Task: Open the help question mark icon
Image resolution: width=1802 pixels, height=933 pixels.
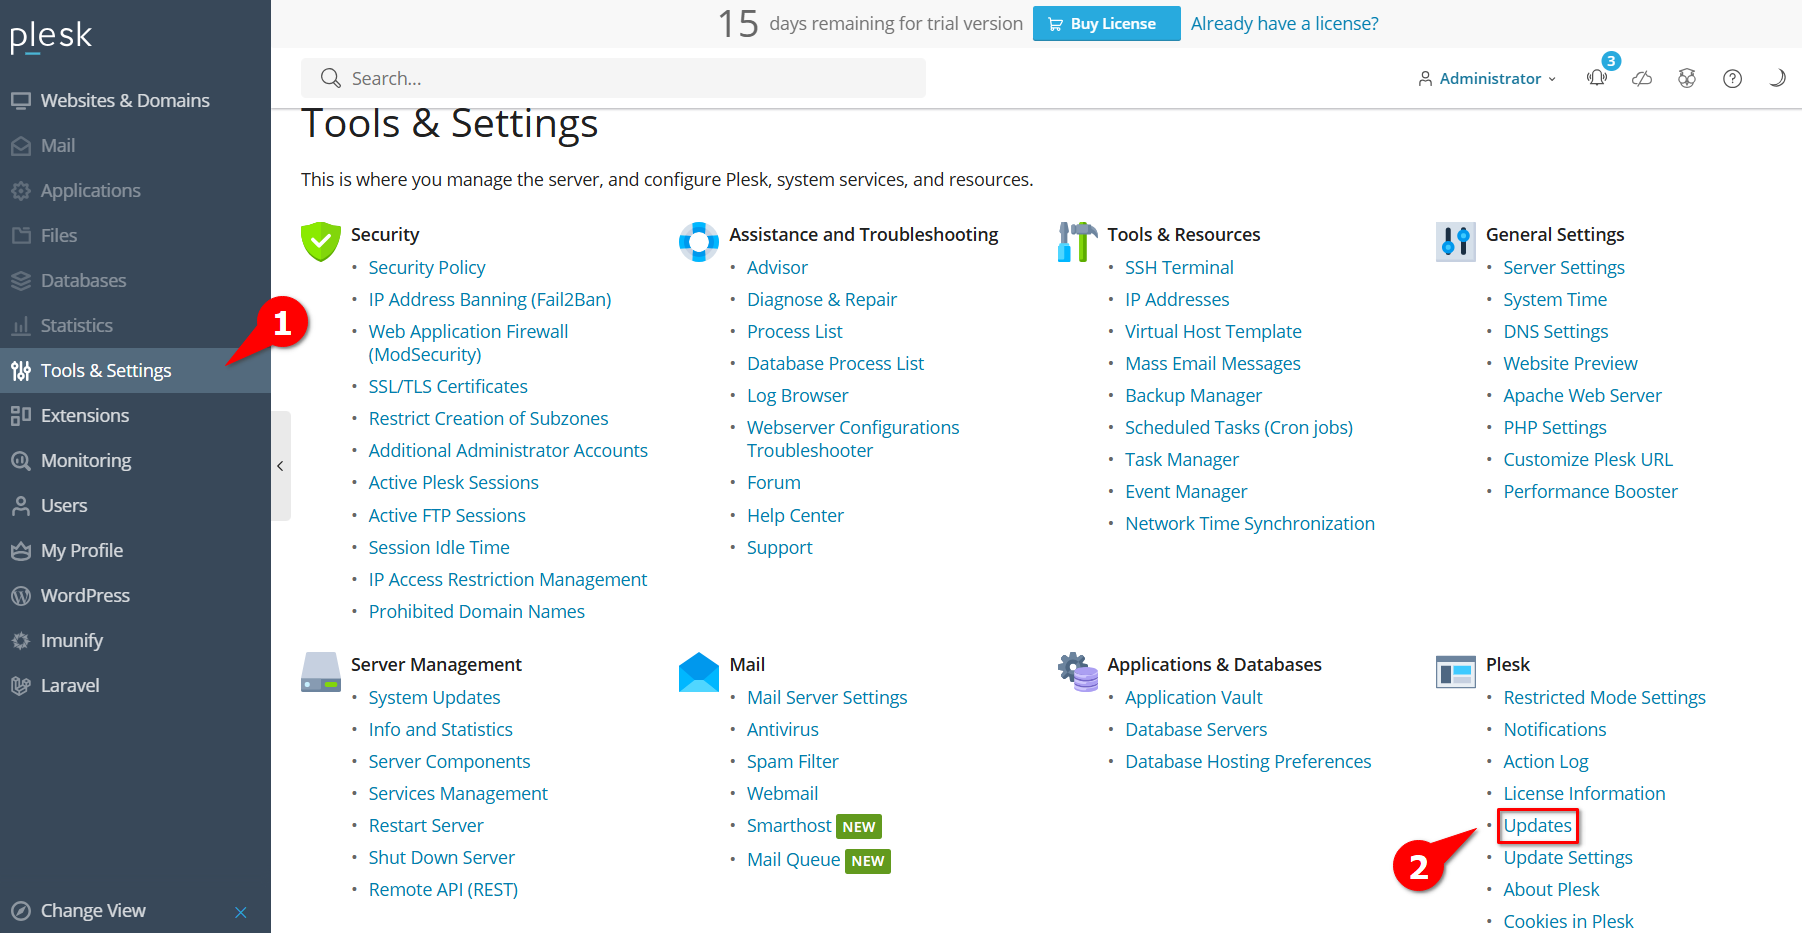Action: tap(1732, 78)
